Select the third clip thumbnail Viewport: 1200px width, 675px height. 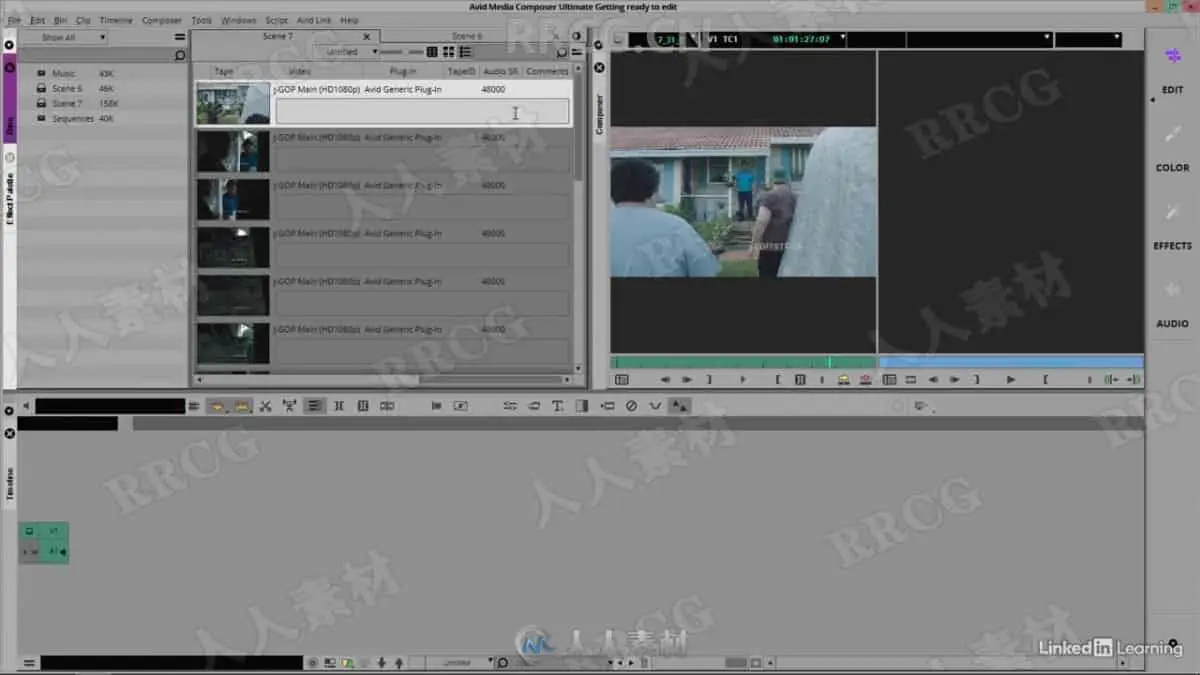point(233,199)
